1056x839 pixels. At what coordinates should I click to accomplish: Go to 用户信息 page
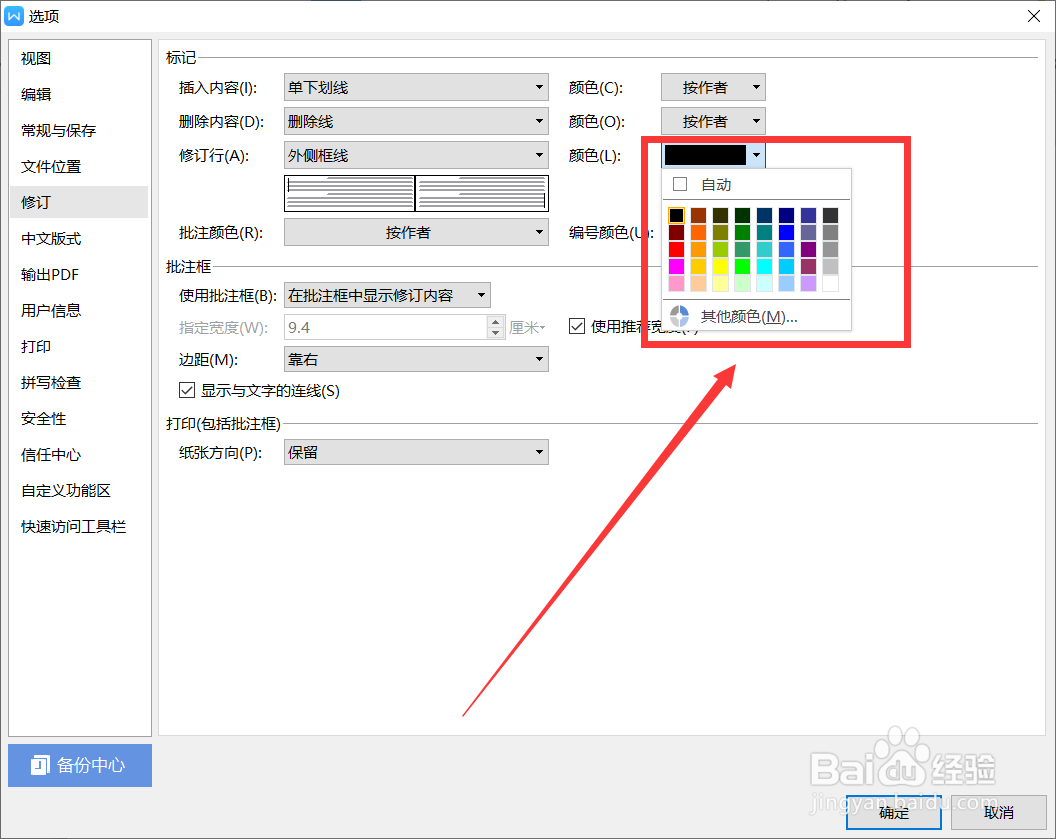tap(79, 310)
